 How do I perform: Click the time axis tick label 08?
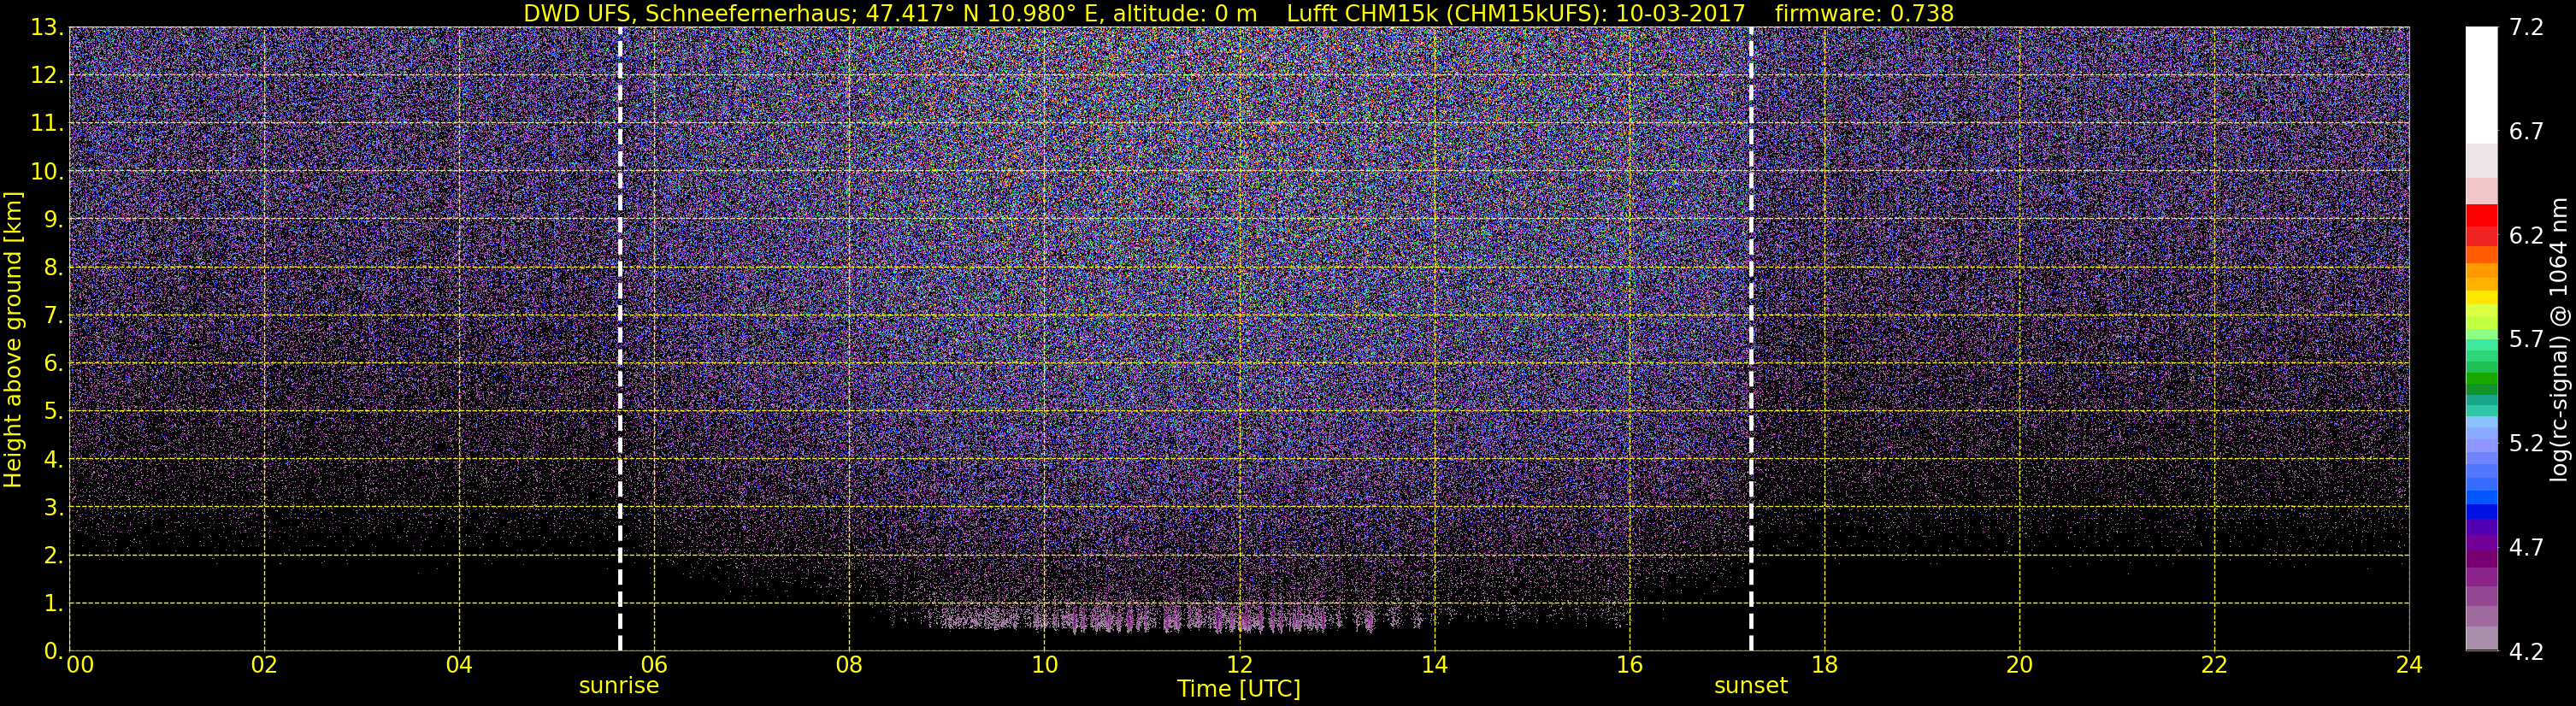click(x=849, y=665)
